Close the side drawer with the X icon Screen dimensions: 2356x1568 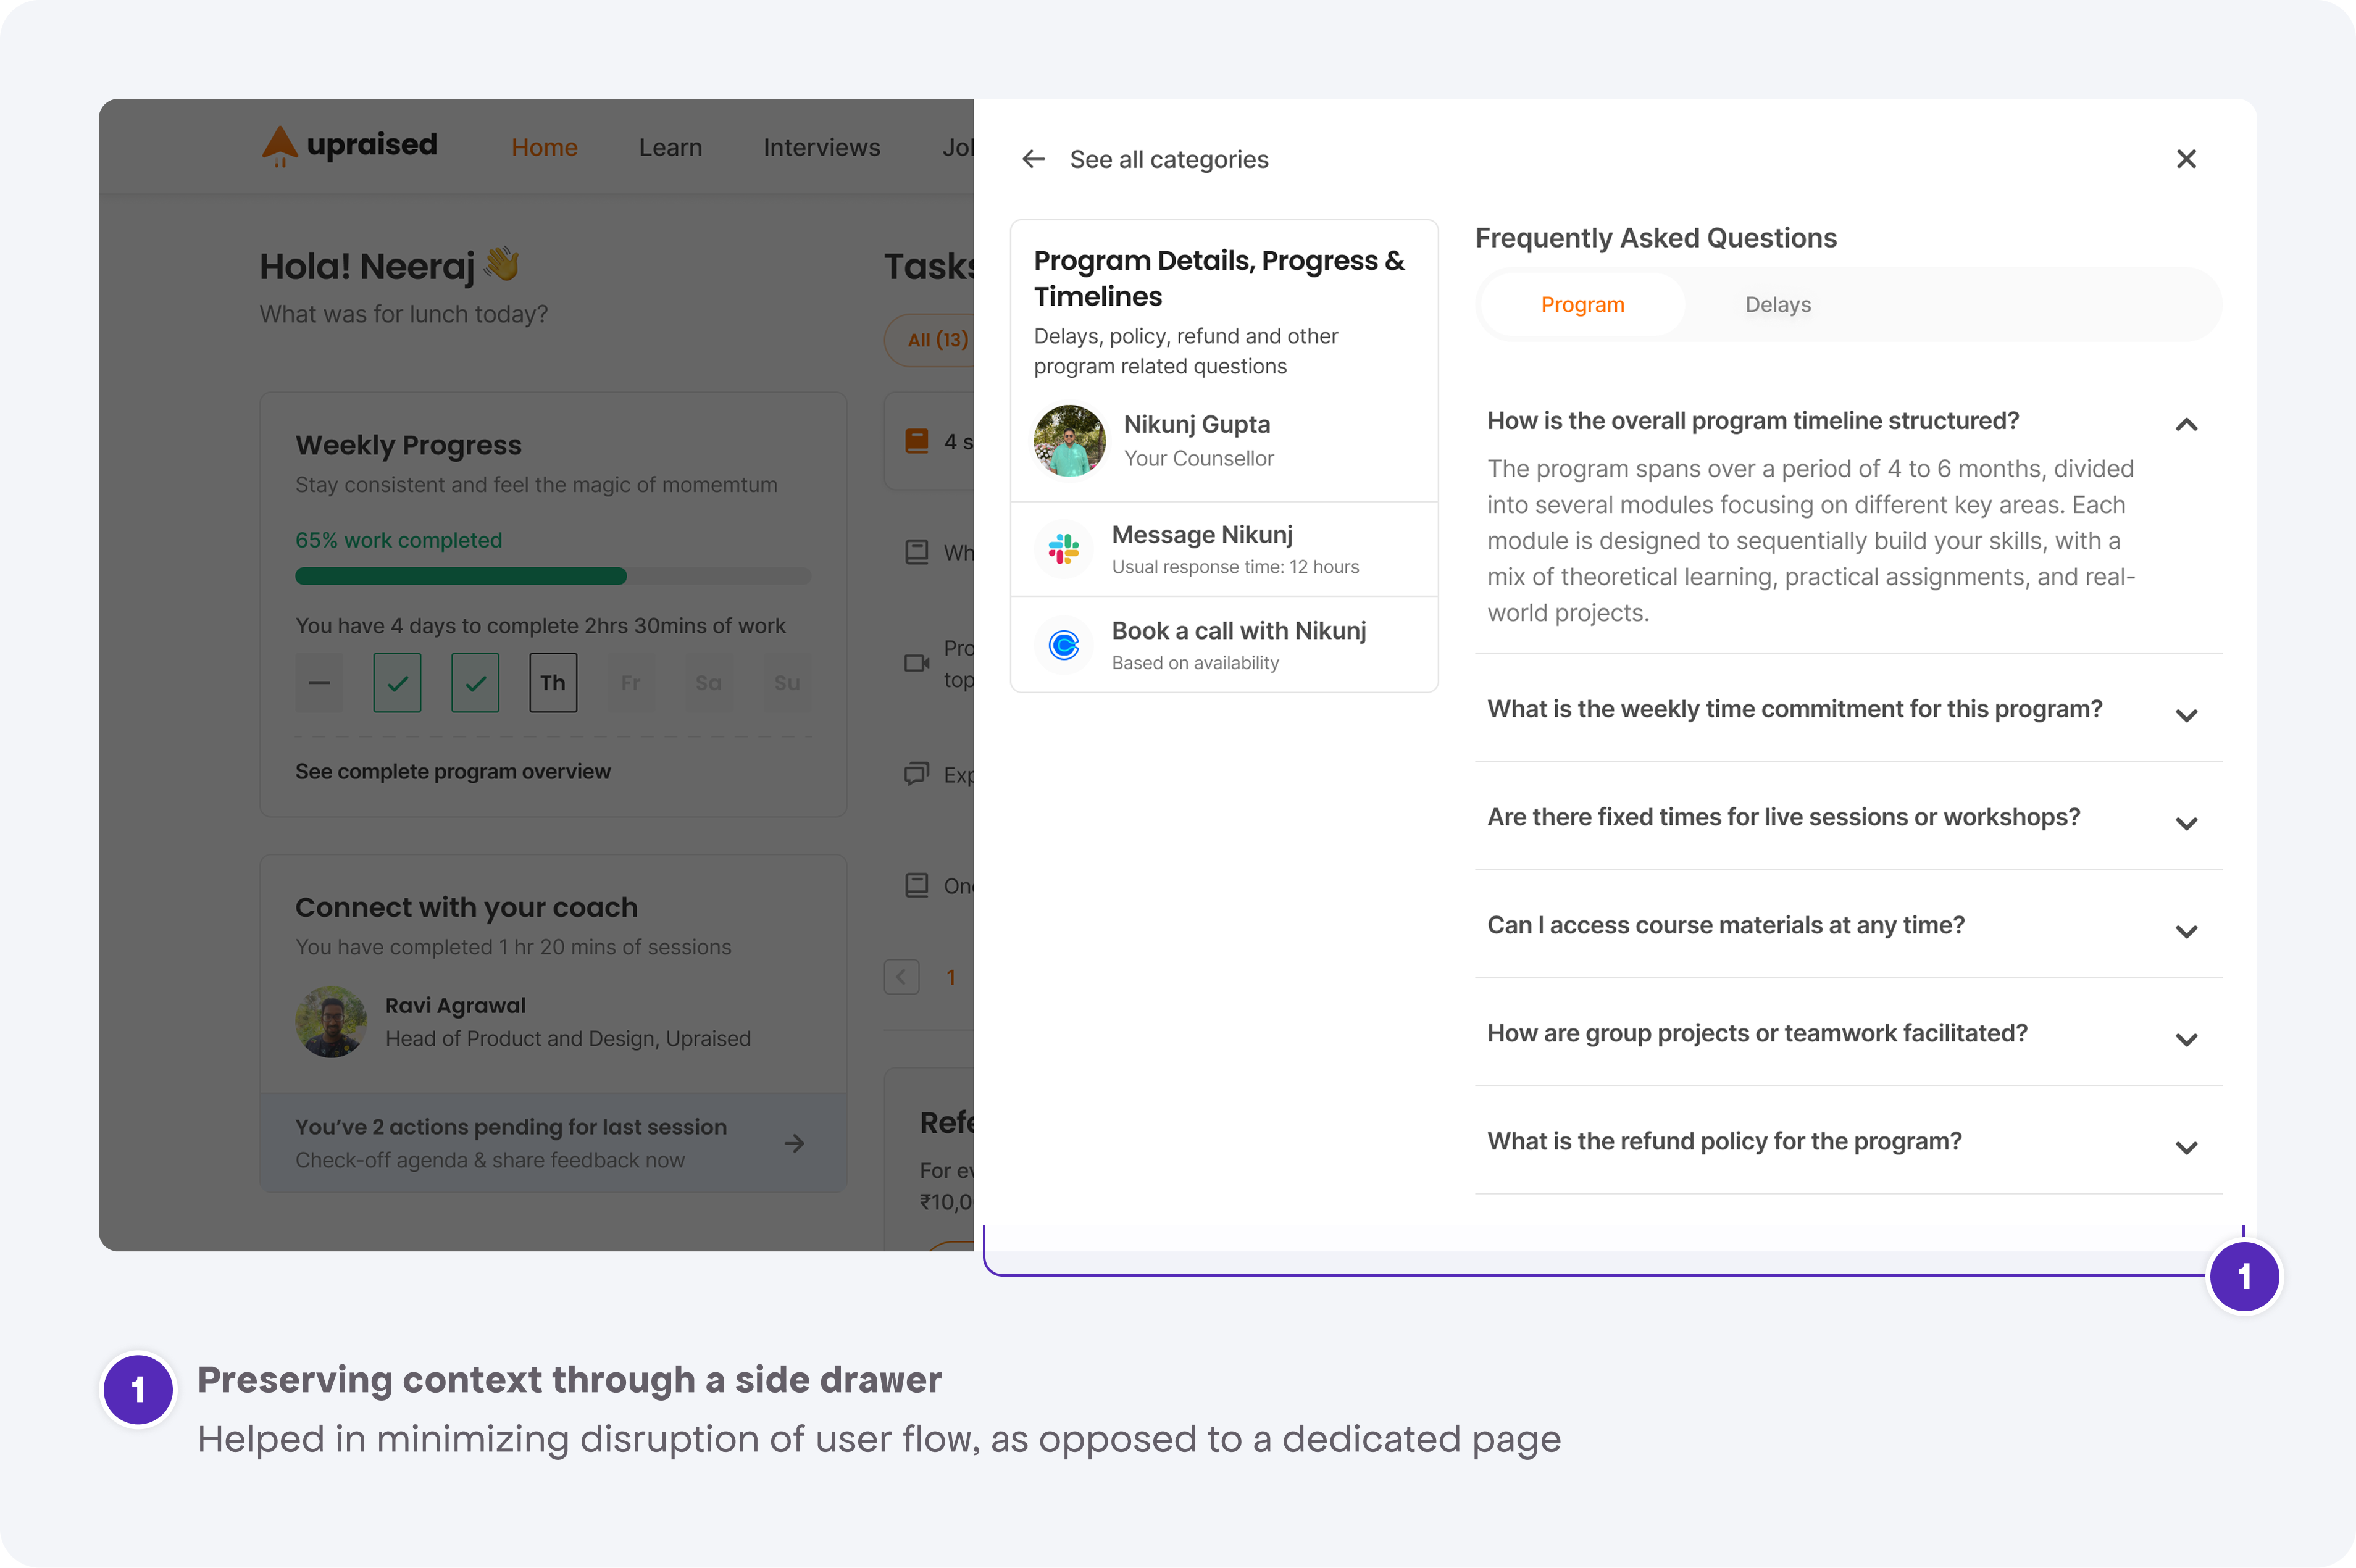pos(2186,159)
